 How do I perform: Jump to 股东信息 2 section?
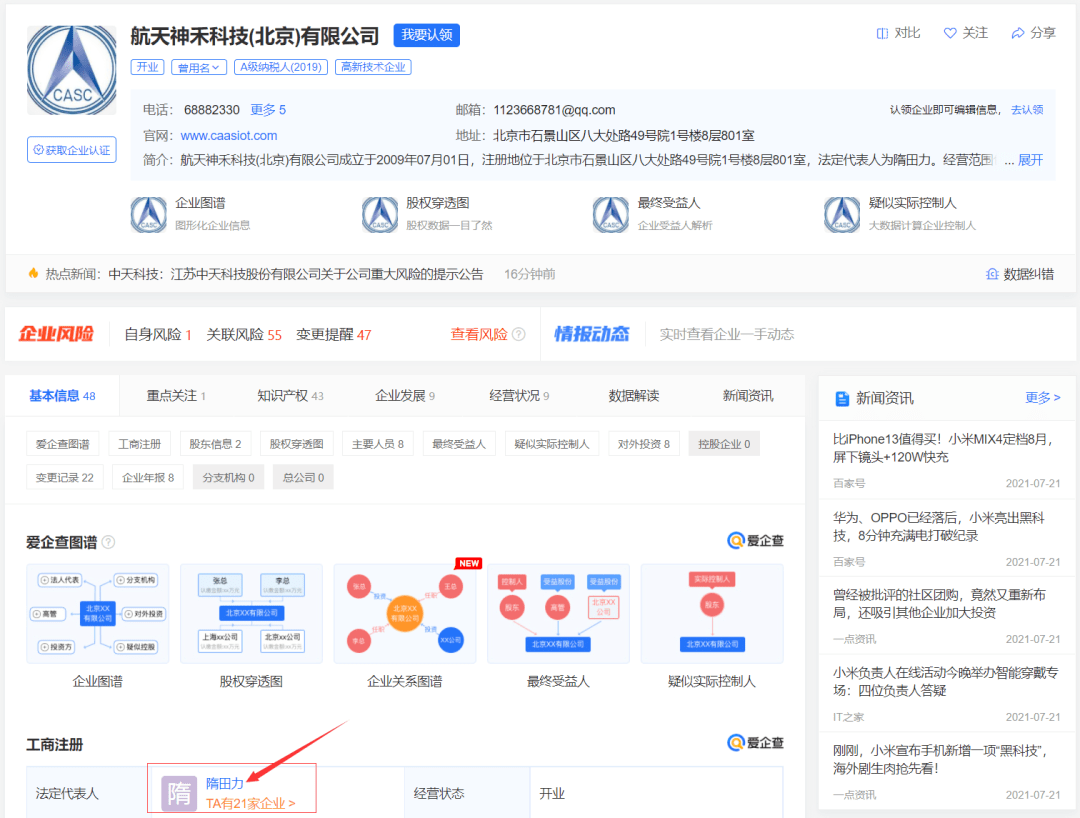point(216,444)
